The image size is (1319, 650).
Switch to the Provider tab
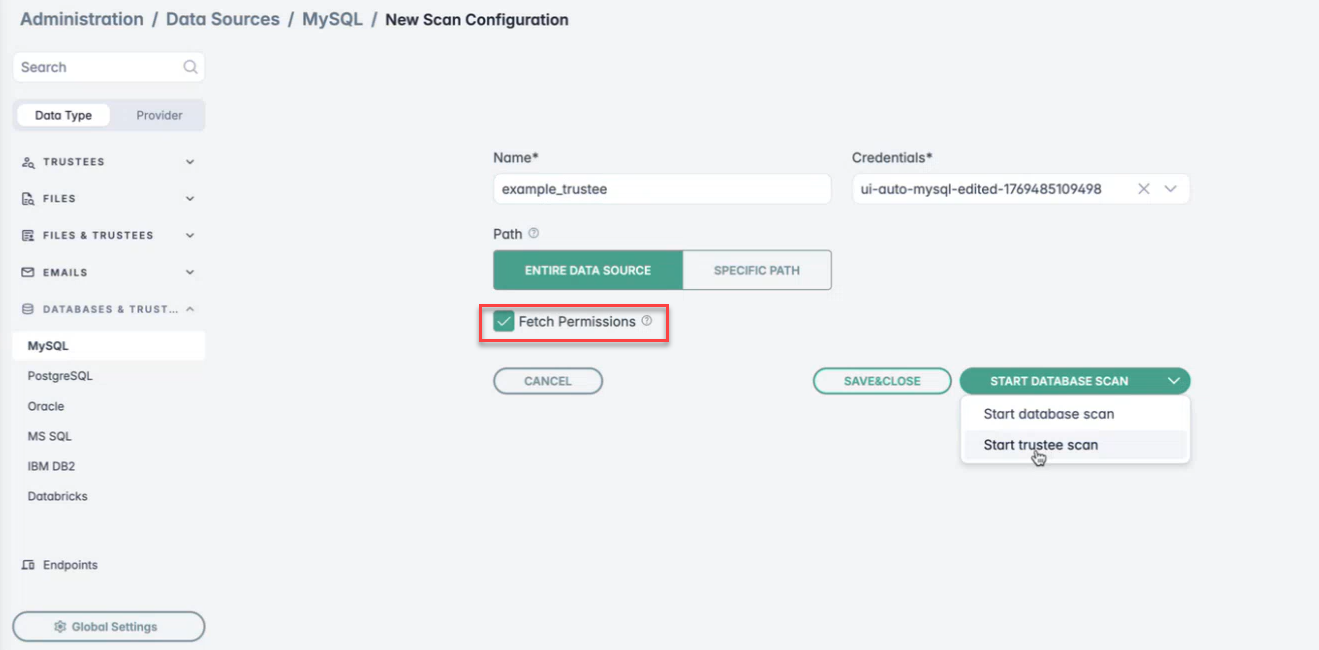(x=159, y=115)
